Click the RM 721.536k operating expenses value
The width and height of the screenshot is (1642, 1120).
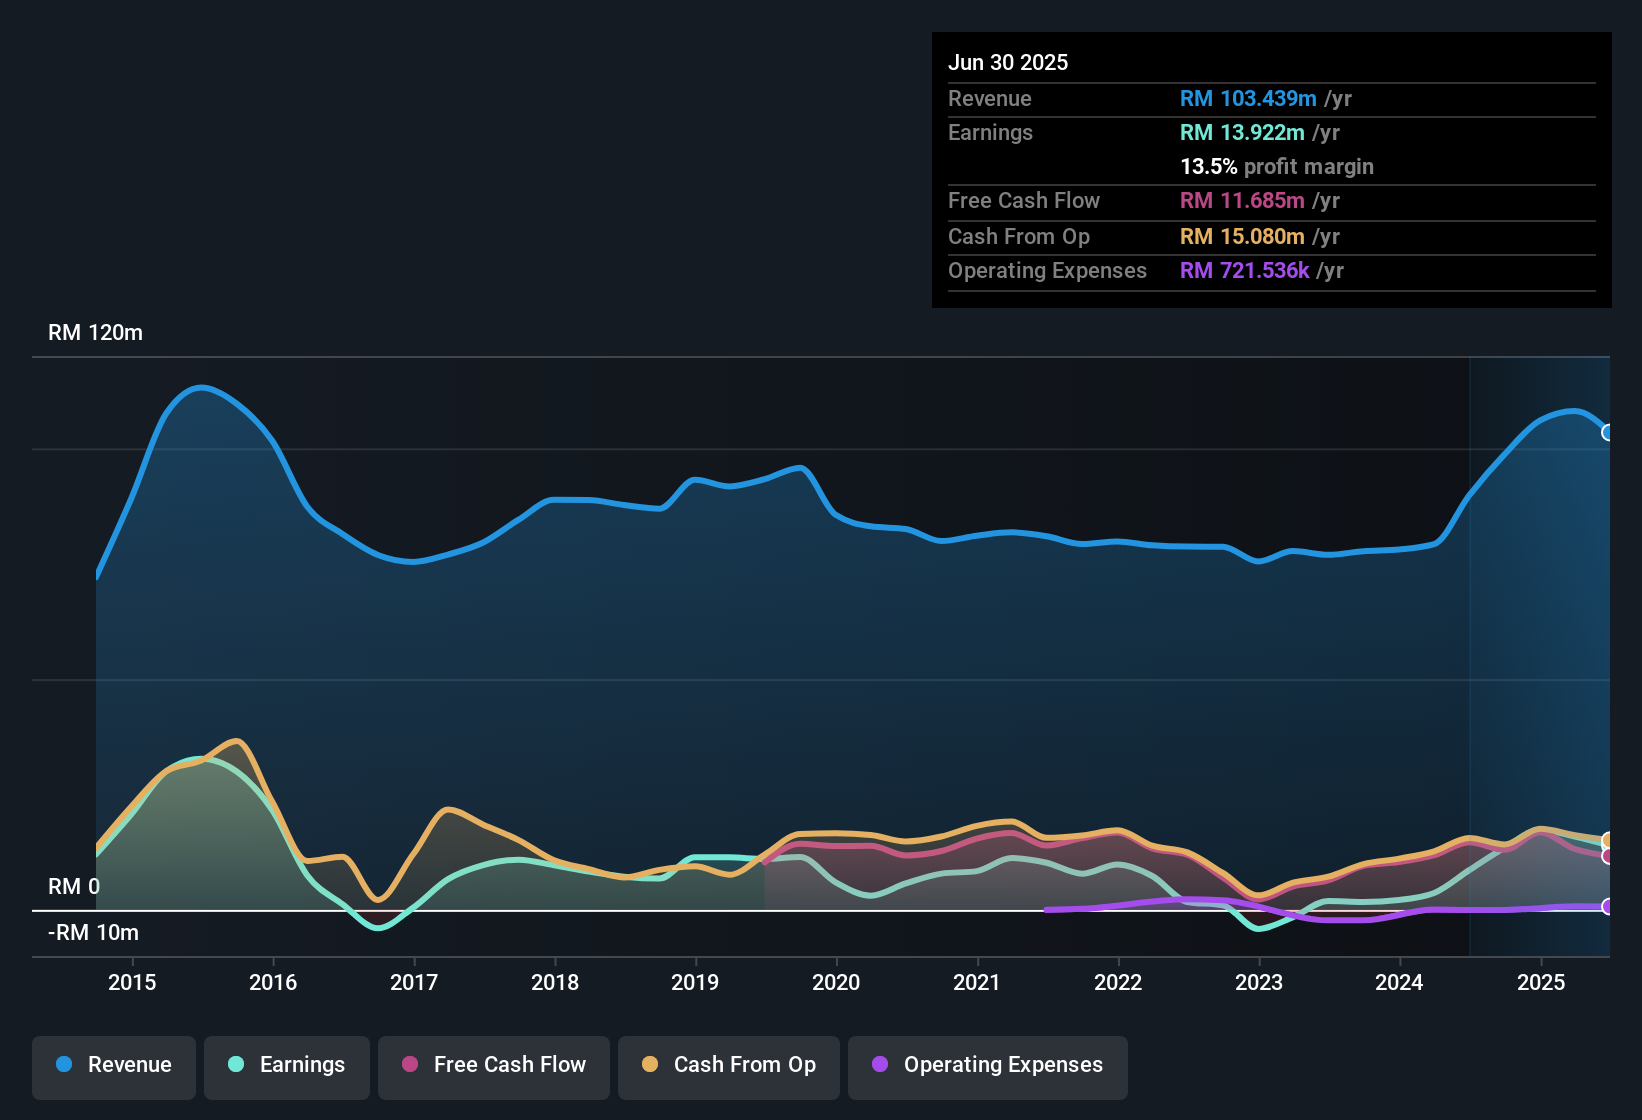click(1245, 270)
